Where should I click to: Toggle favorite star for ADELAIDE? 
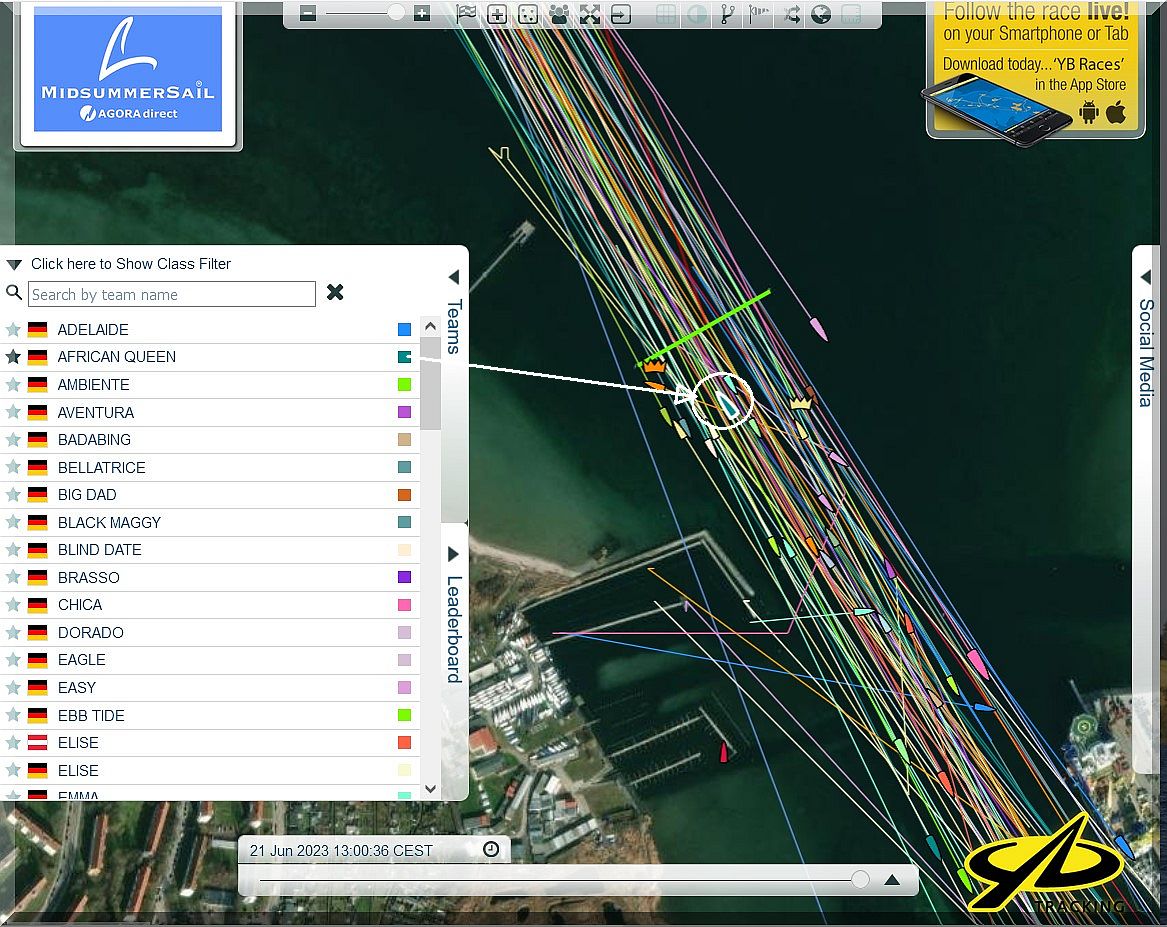13,330
